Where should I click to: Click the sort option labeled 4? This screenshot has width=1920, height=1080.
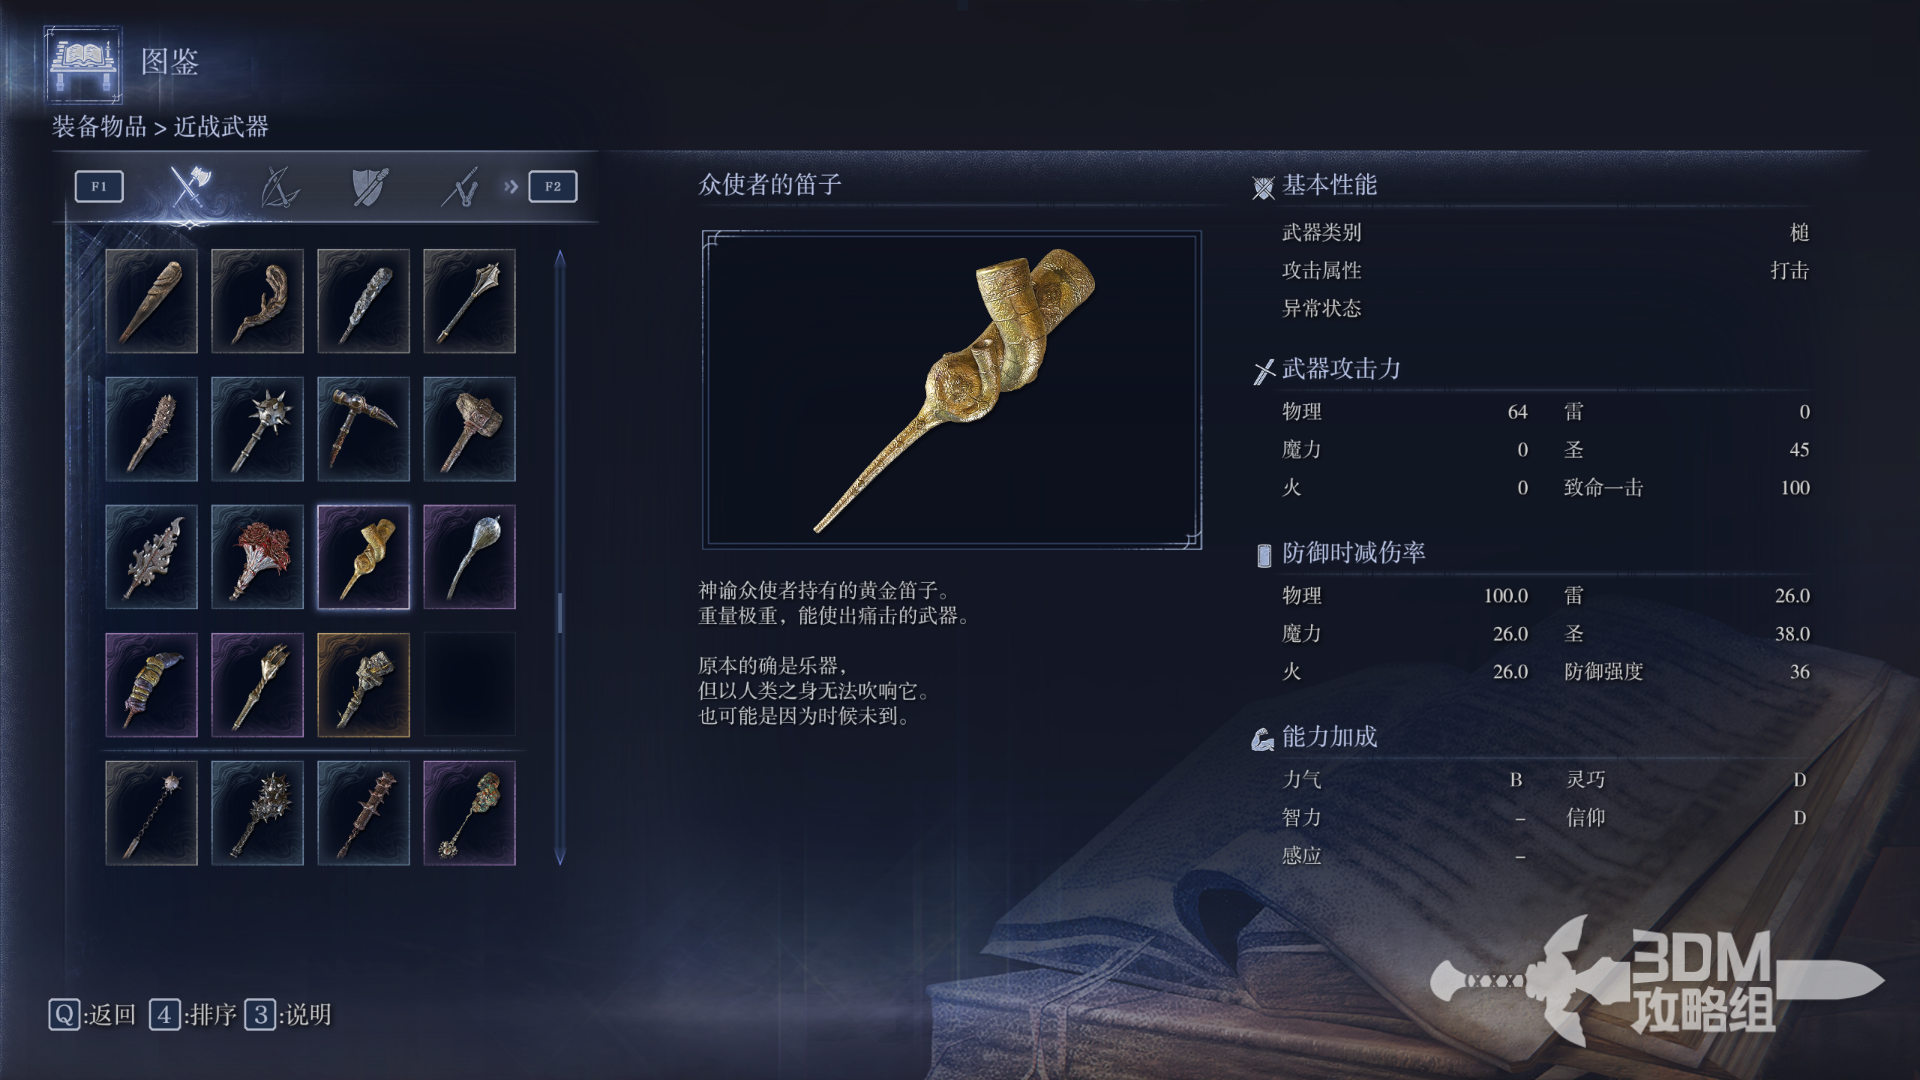click(193, 1015)
